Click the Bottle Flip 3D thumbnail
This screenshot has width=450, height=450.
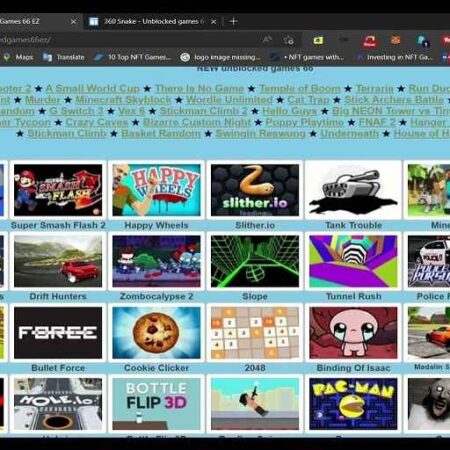pos(156,404)
